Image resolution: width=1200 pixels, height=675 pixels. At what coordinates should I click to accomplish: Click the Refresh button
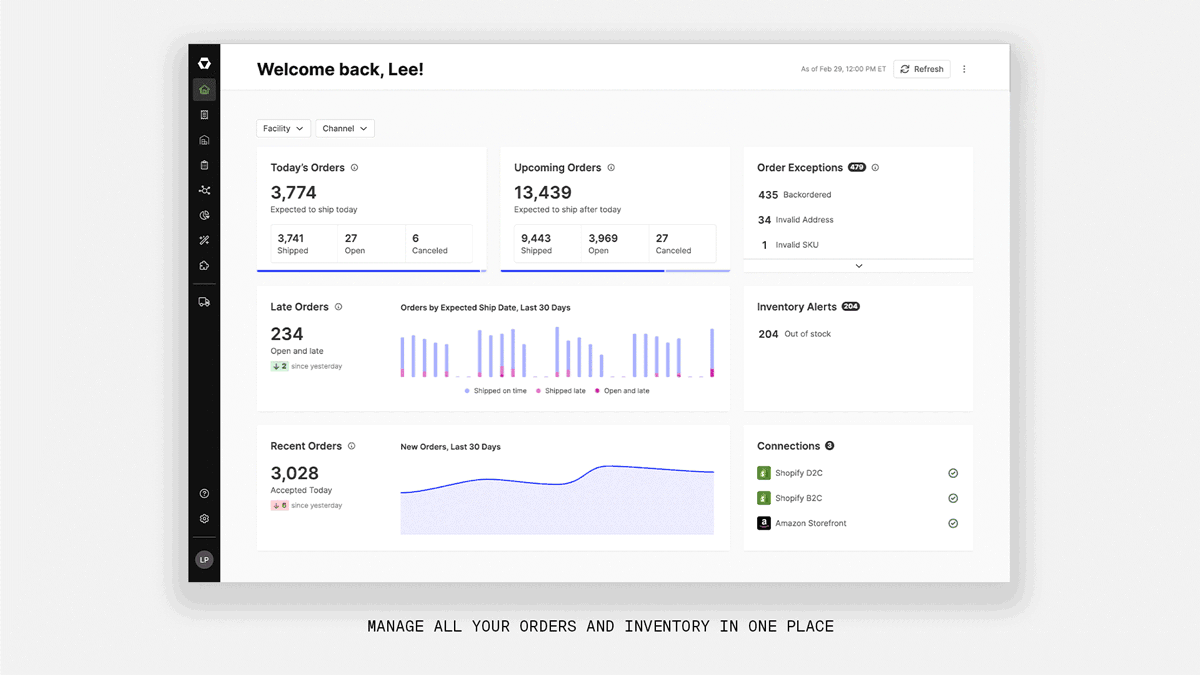coord(921,69)
